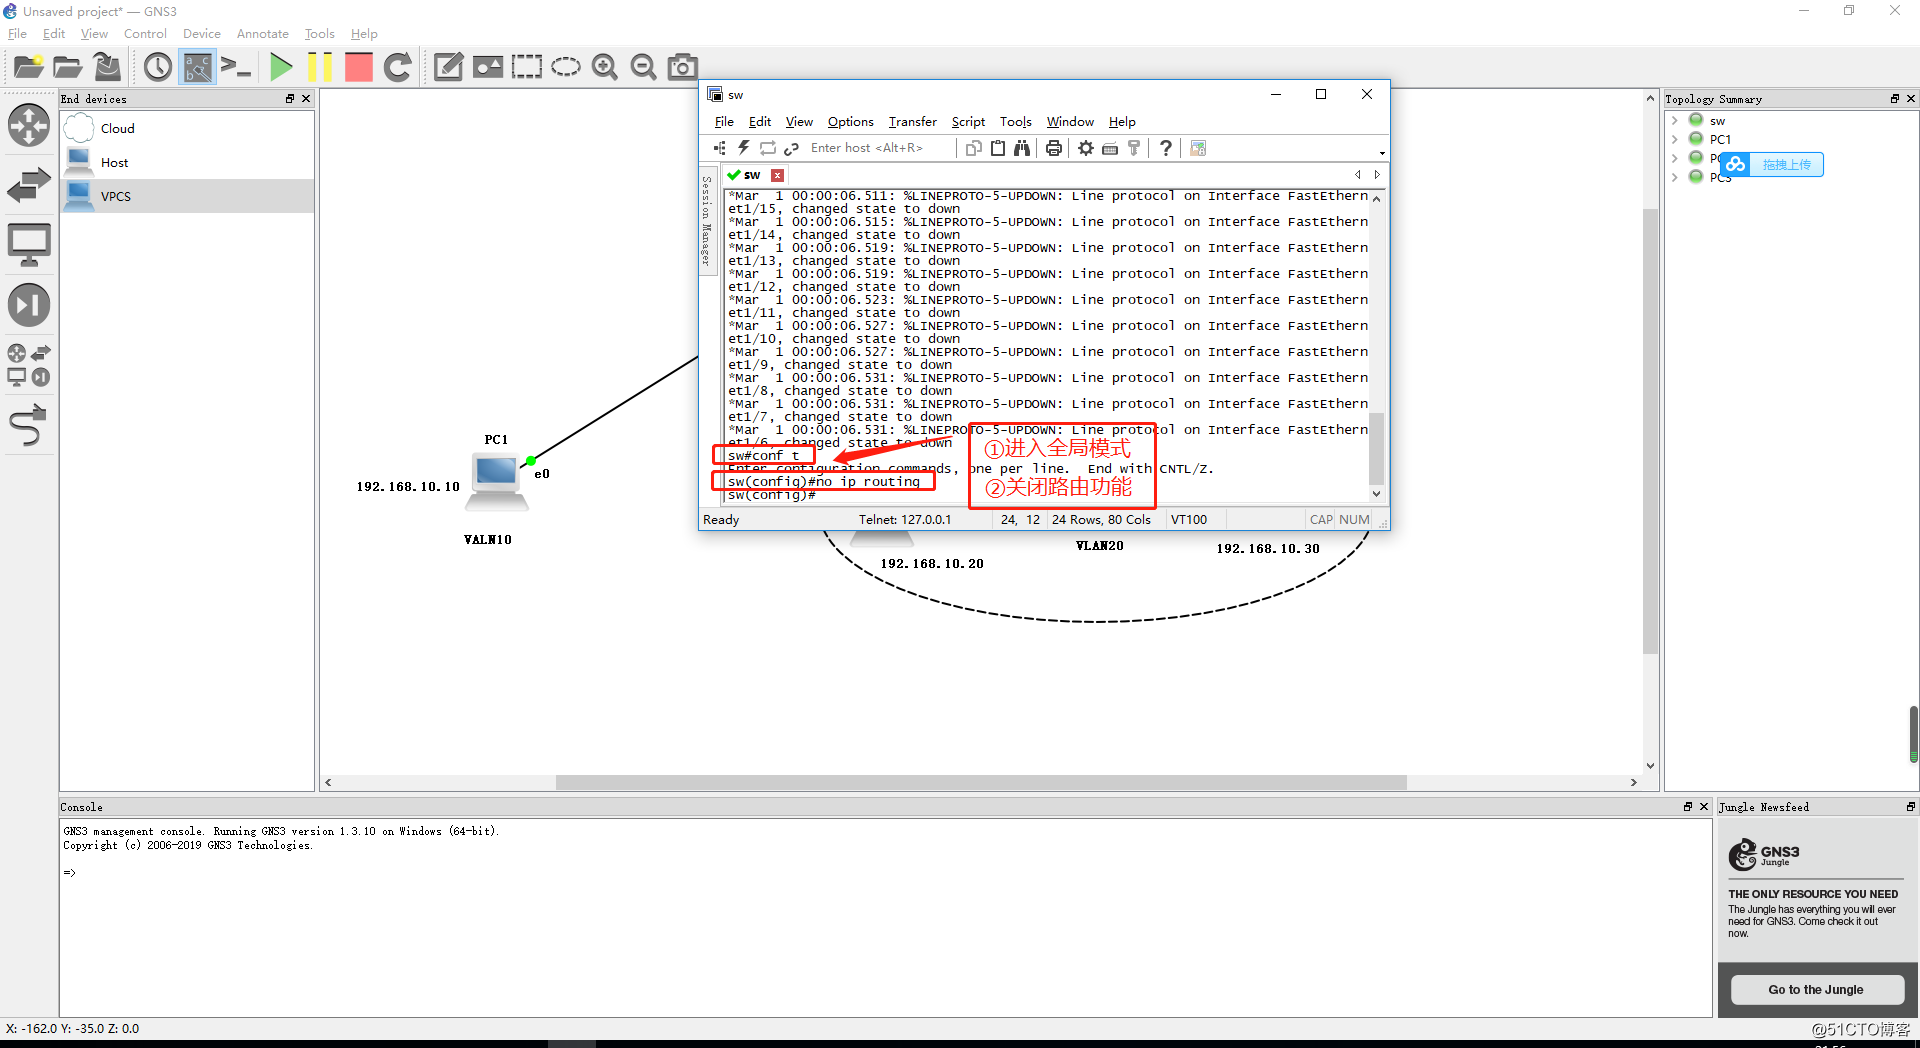
Task: Open the GNS3 Tools menu
Action: click(320, 33)
